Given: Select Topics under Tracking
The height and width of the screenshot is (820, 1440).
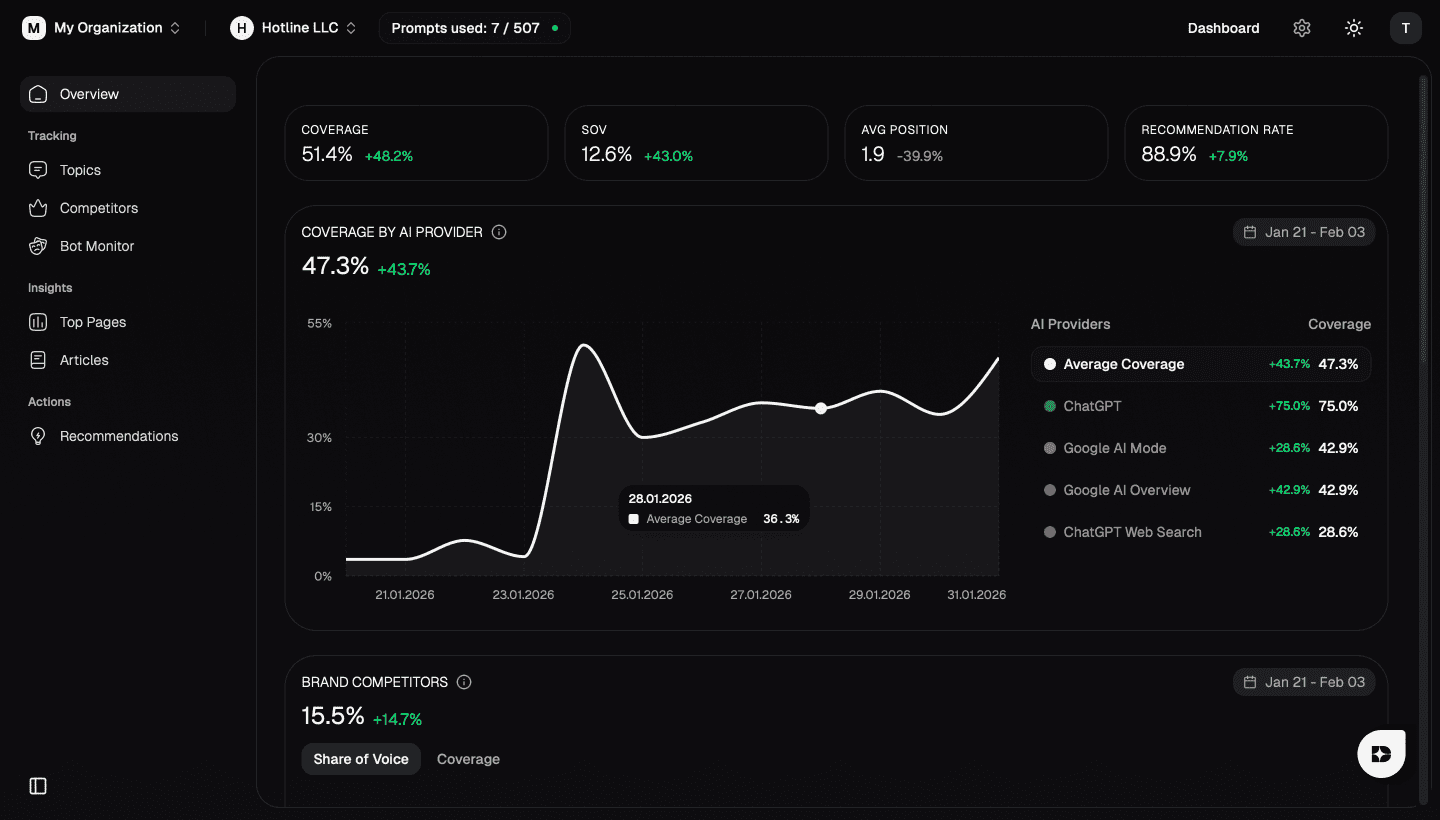Looking at the screenshot, I should coord(79,170).
